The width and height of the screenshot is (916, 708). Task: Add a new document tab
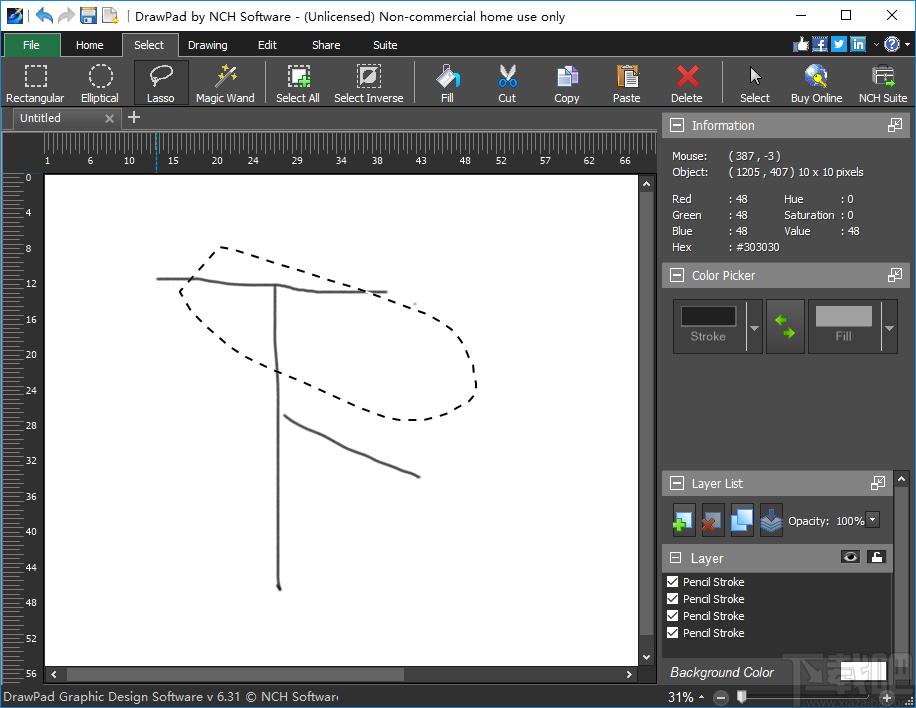click(x=134, y=117)
